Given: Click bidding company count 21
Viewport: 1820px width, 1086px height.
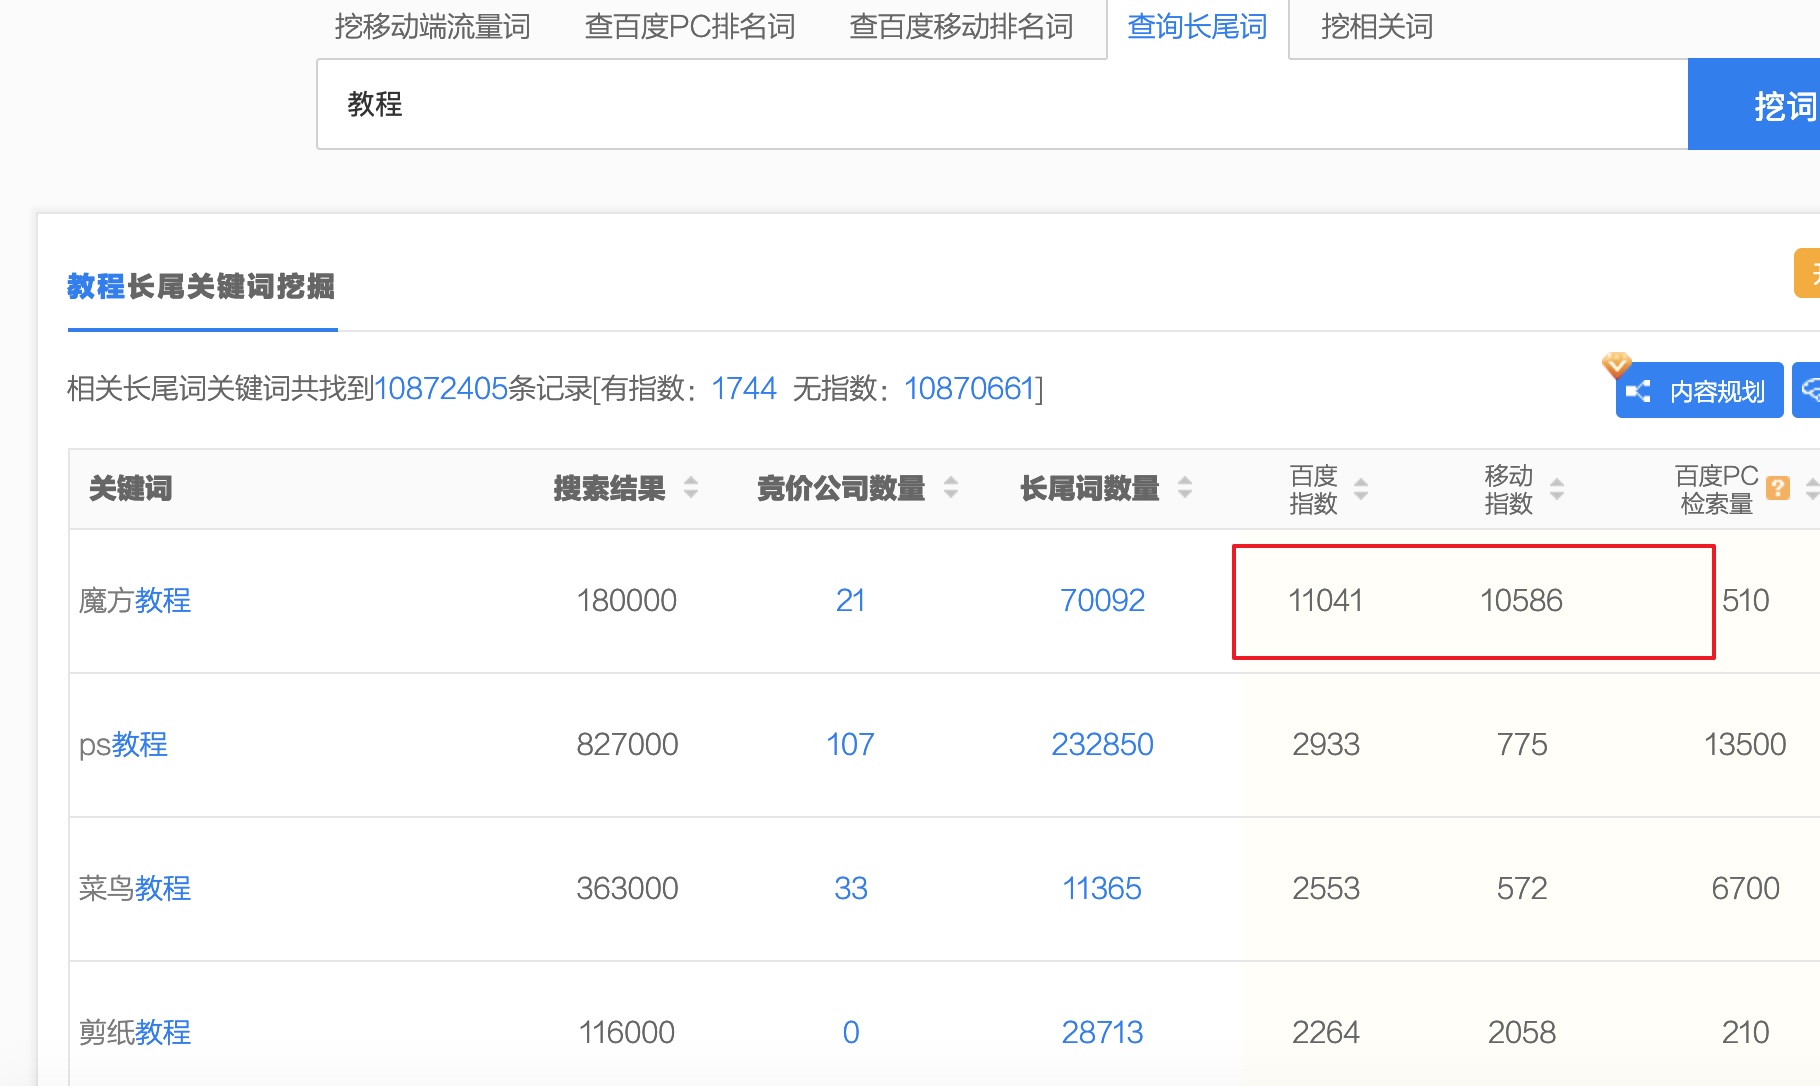Looking at the screenshot, I should (x=850, y=601).
